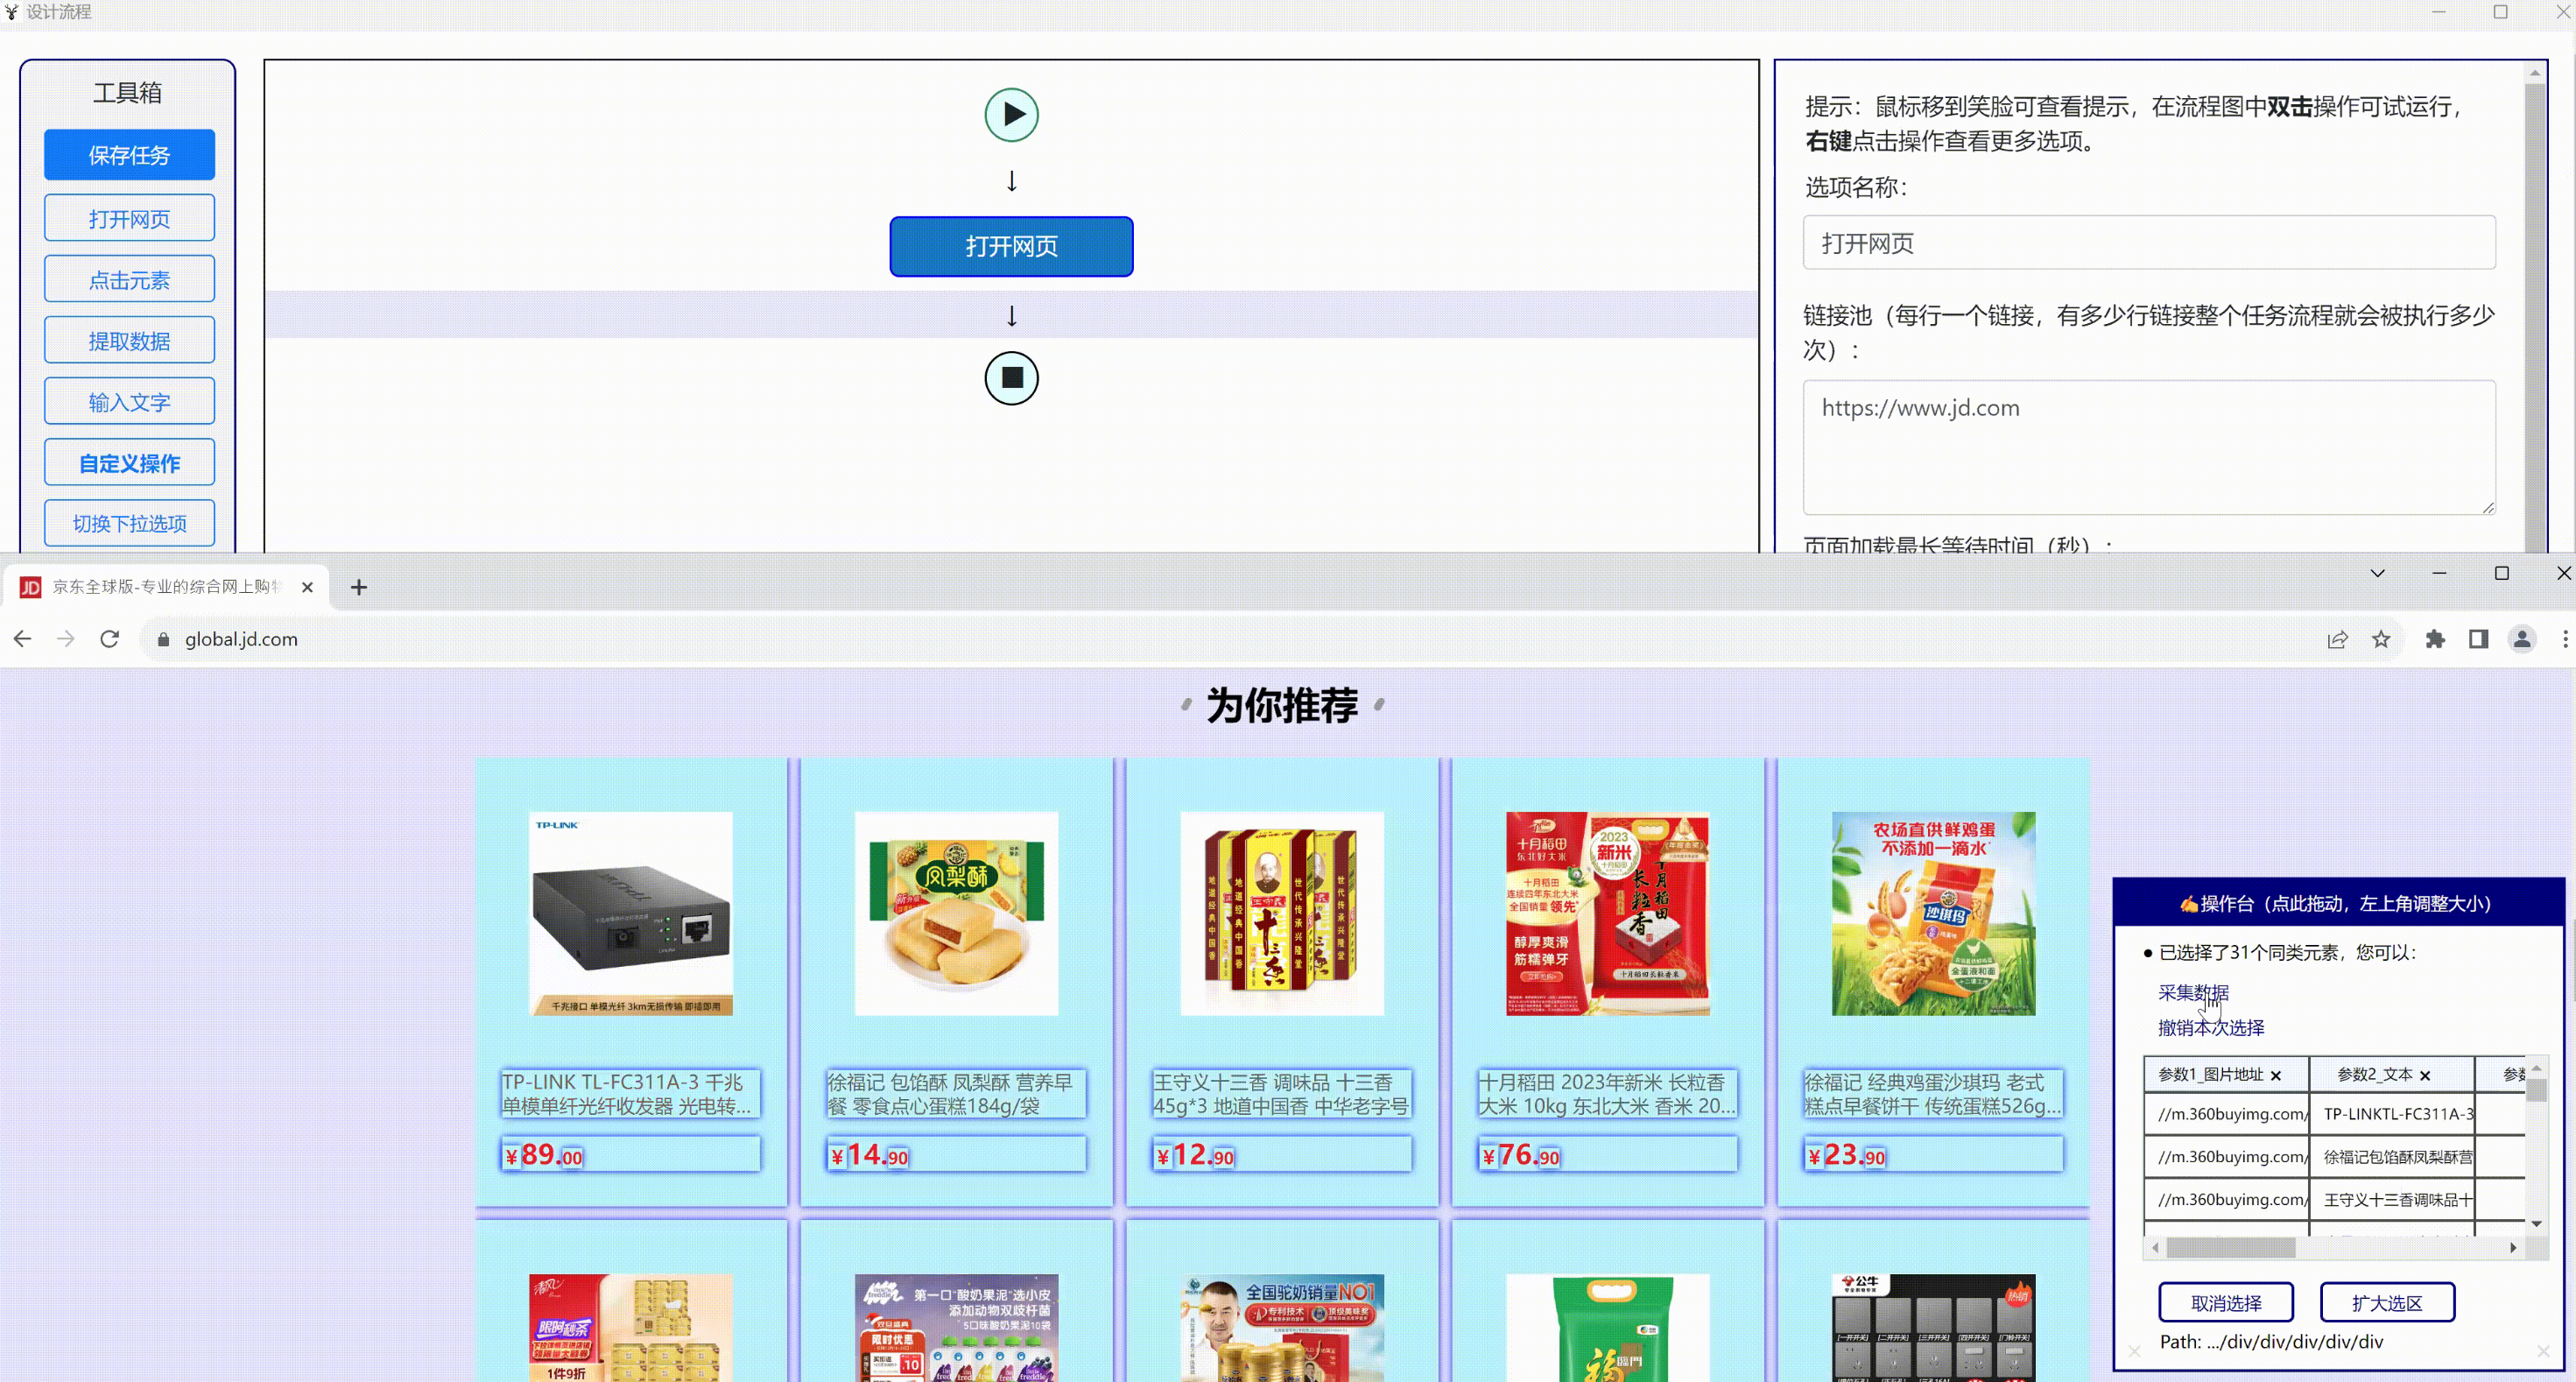2576x1382 pixels.
Task: Open the browser three-dot menu
Action: coord(2565,639)
